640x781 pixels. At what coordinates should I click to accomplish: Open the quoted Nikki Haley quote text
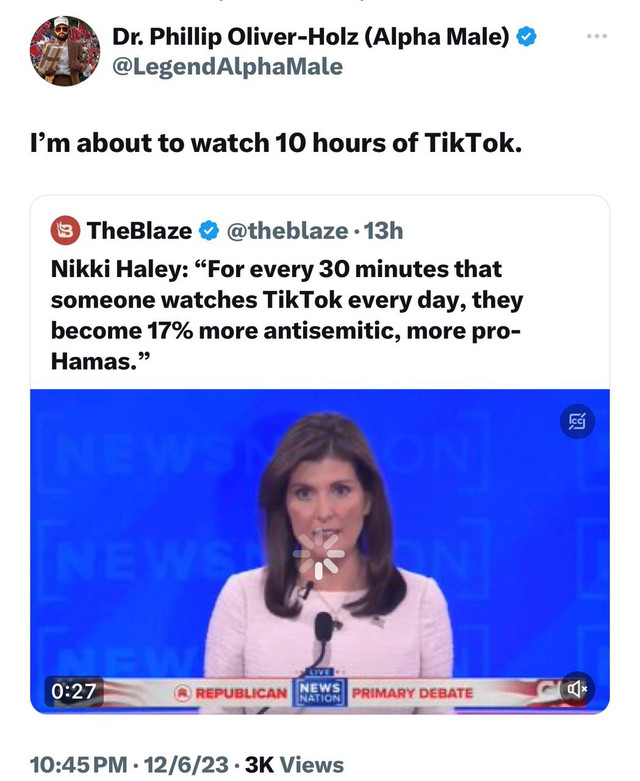pyautogui.click(x=287, y=313)
